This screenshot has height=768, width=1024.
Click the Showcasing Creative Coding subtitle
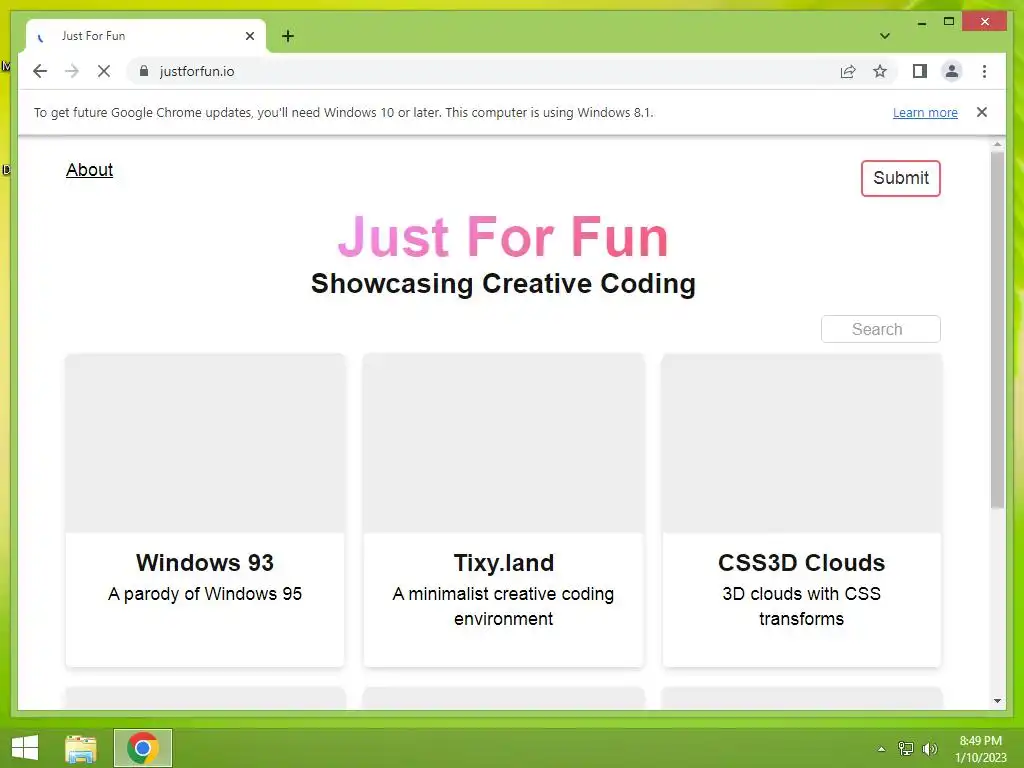[x=503, y=283]
